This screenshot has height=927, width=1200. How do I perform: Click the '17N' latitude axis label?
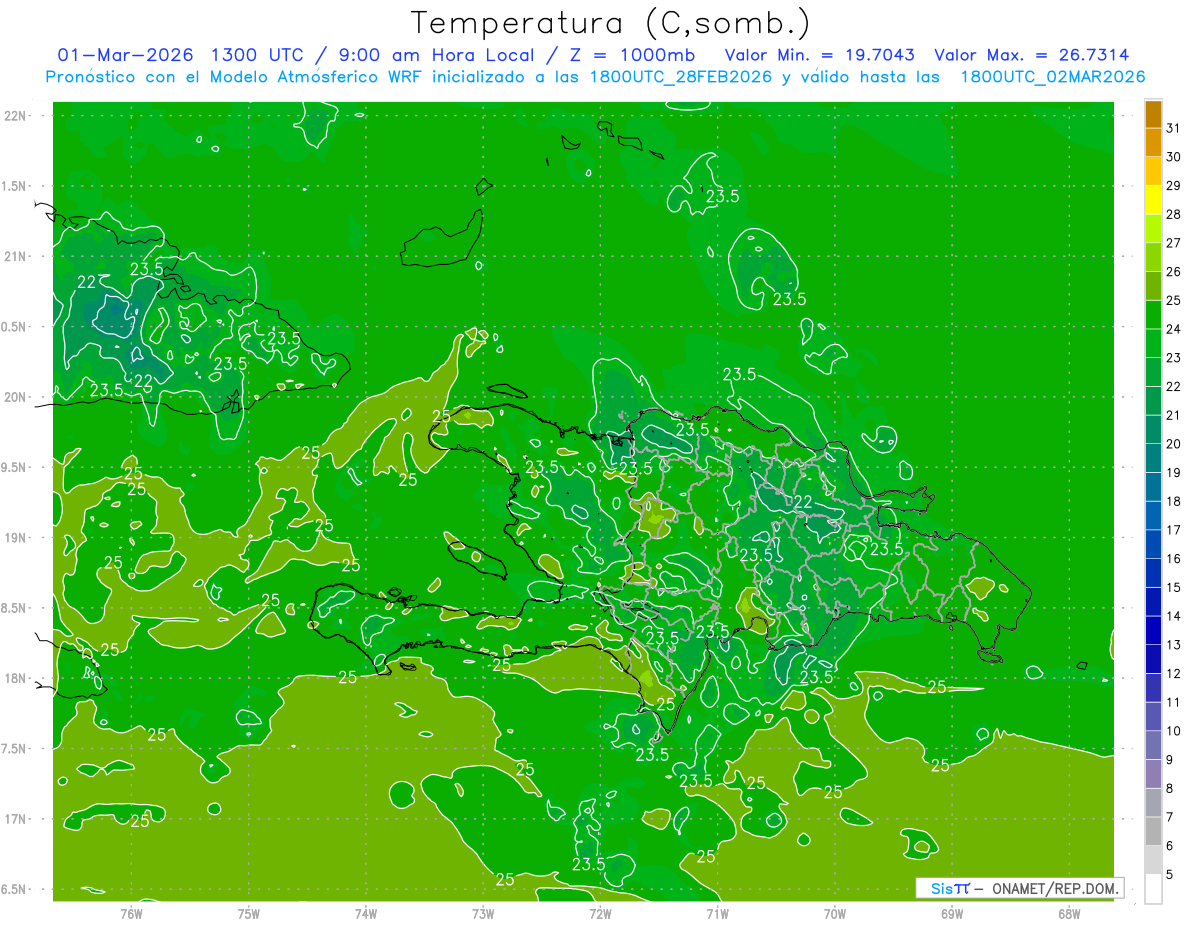16,819
